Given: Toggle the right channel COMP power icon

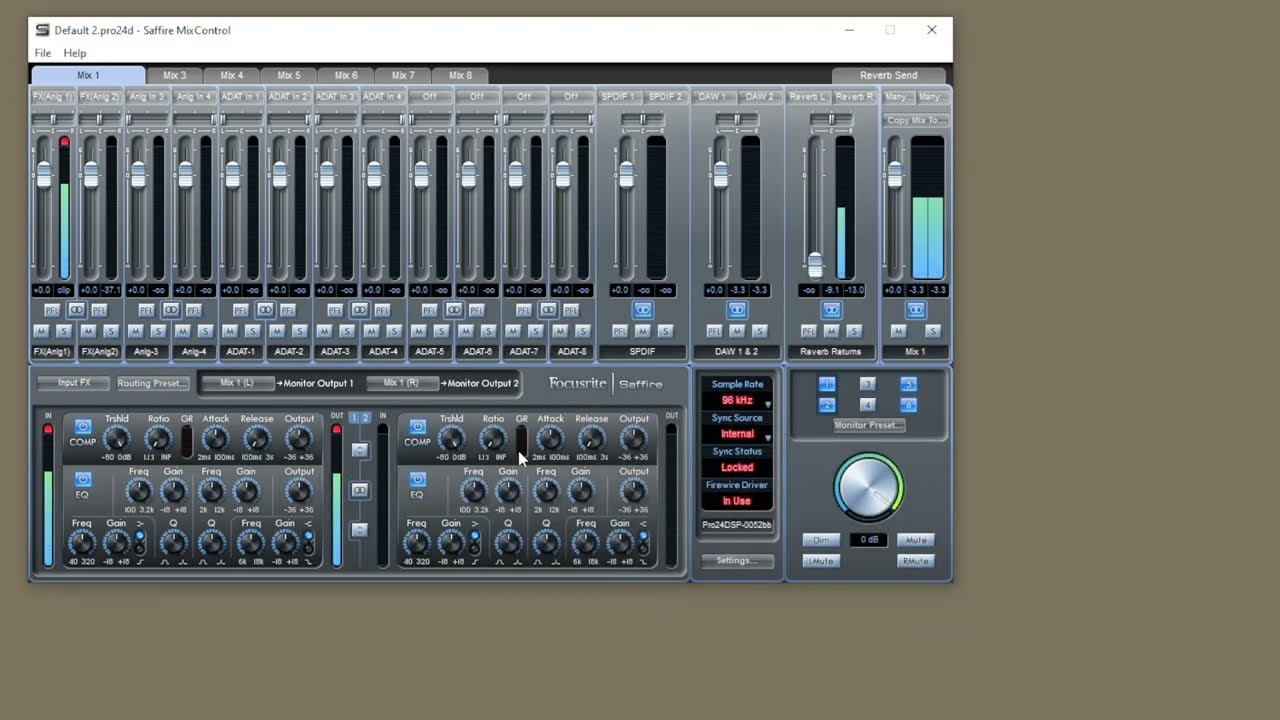Looking at the screenshot, I should click(418, 427).
